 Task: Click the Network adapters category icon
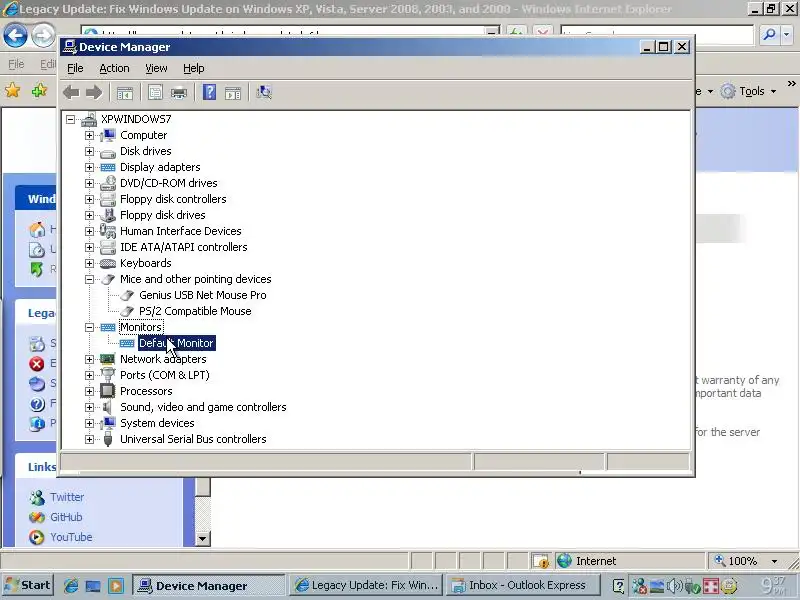click(107, 359)
